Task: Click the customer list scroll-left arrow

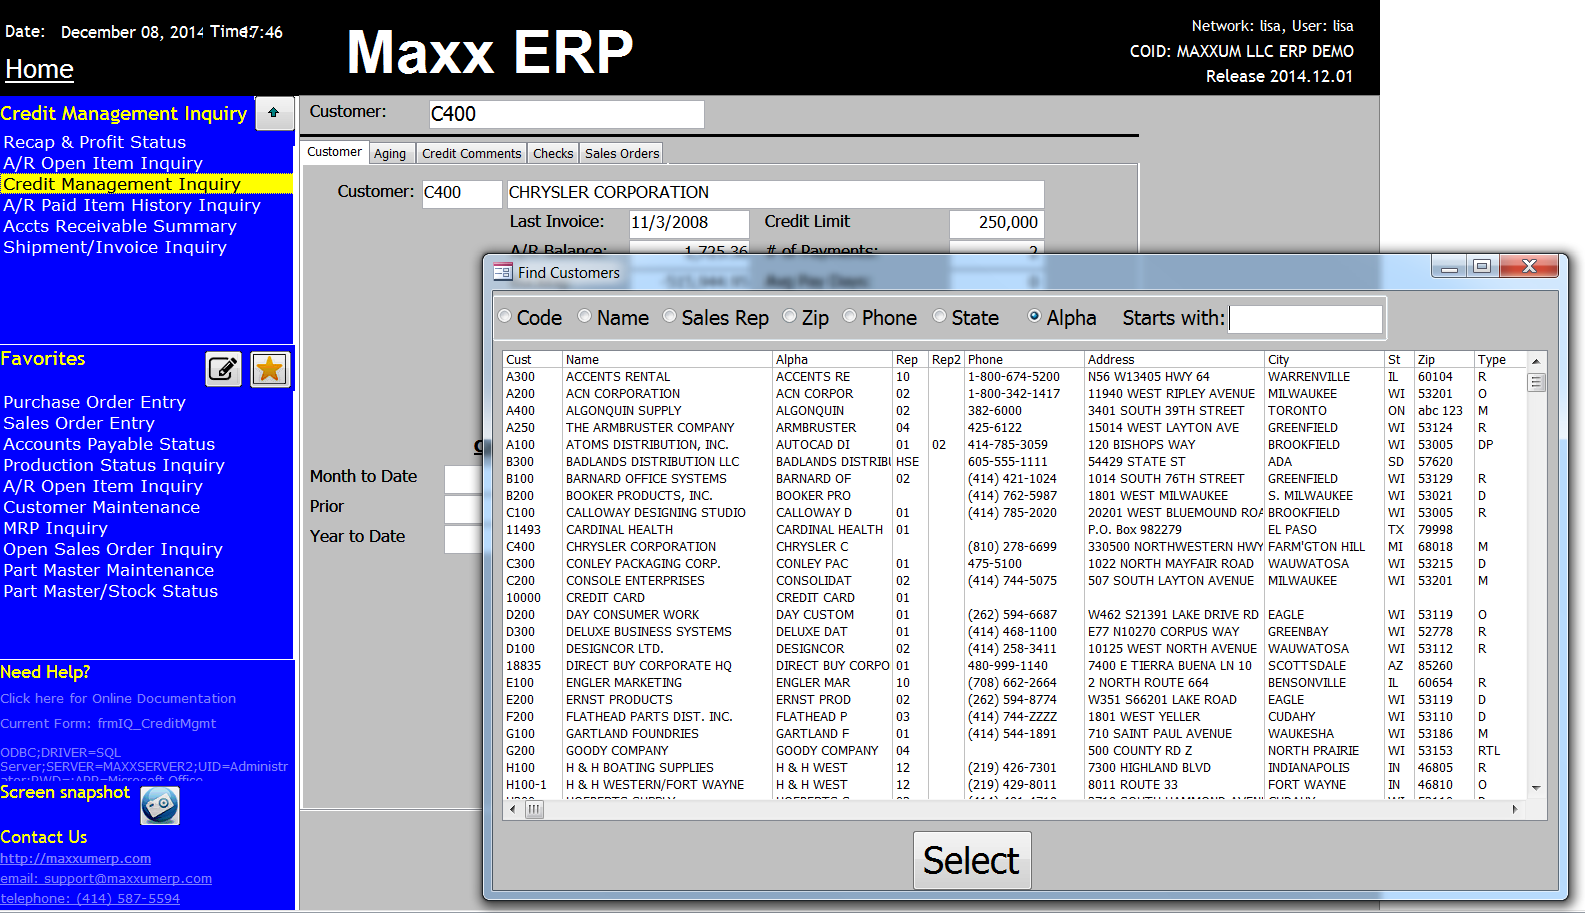Action: 513,809
